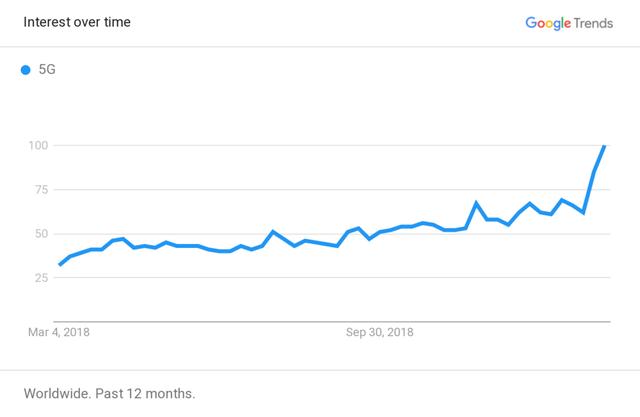Click the chart's bottom x-axis line

[x=331, y=322]
